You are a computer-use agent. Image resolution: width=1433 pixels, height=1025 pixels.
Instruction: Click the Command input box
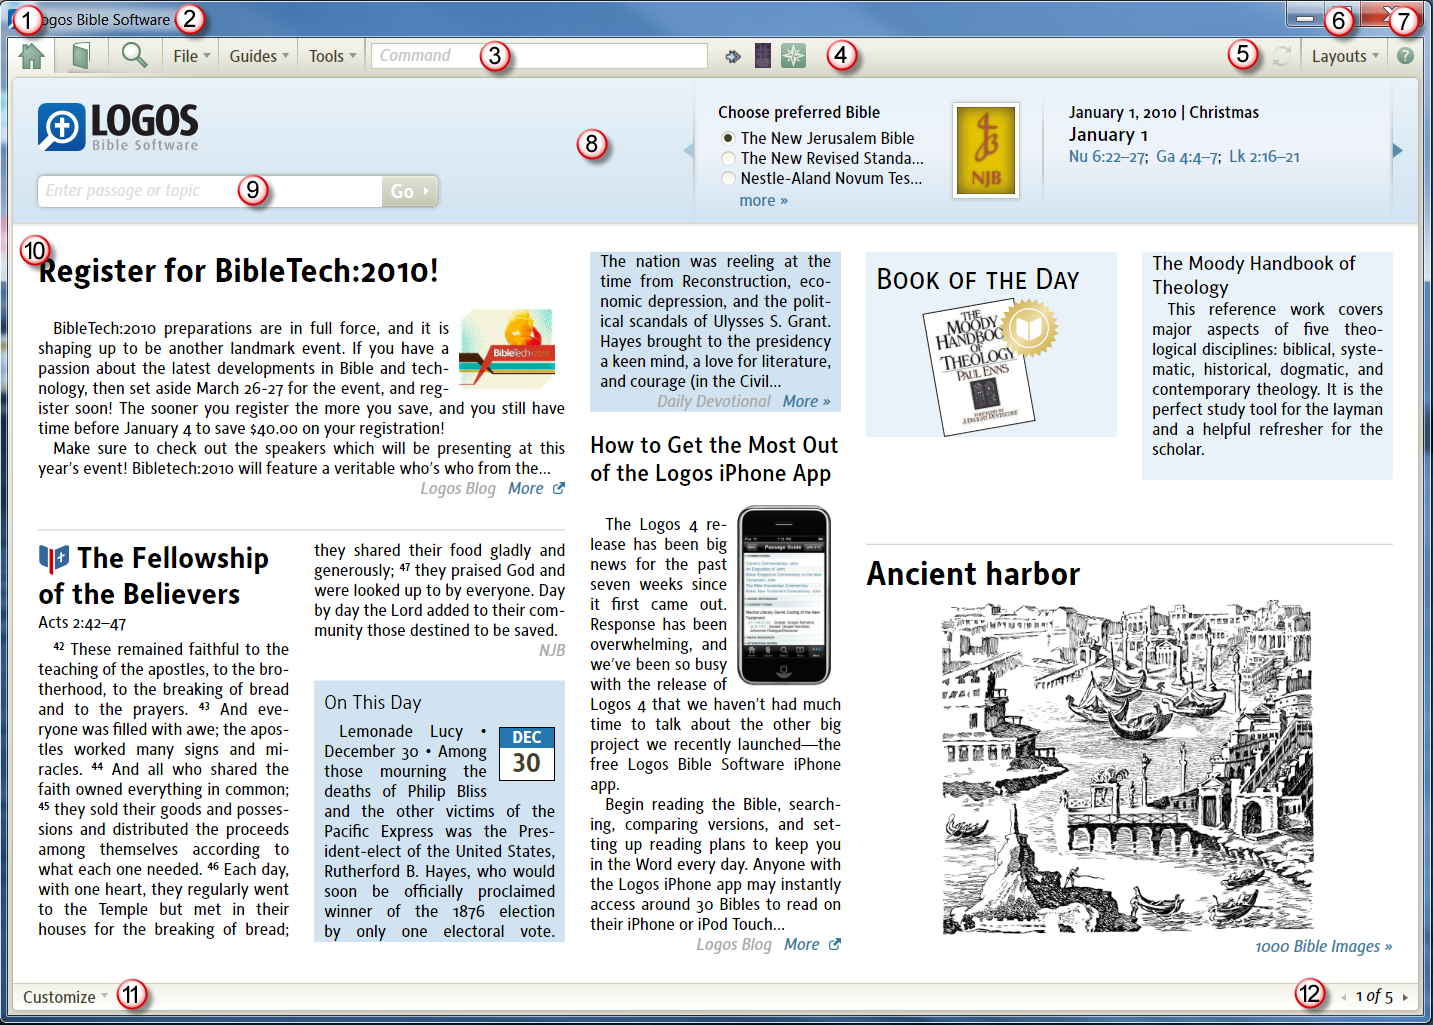pyautogui.click(x=539, y=56)
